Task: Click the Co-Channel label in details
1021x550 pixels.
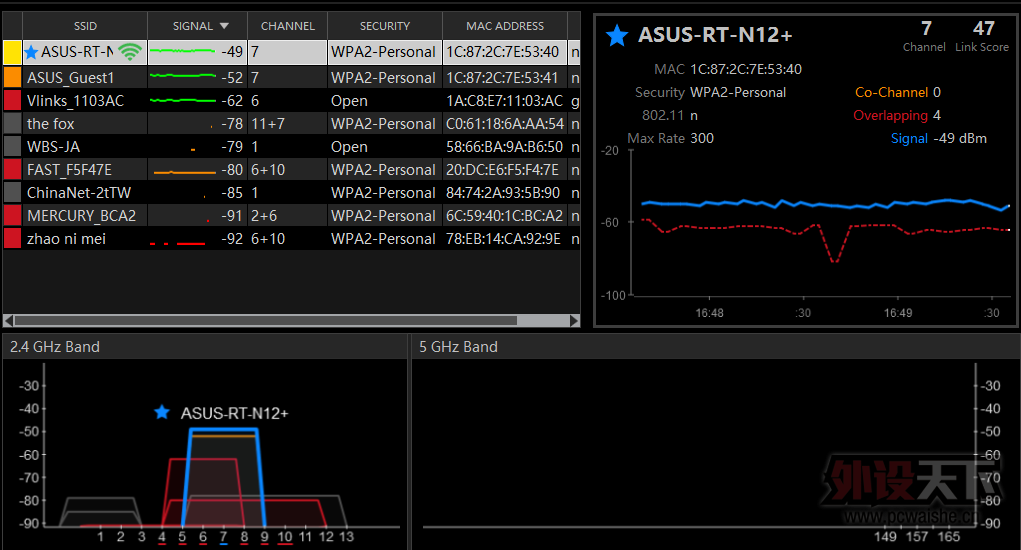Action: pyautogui.click(x=891, y=92)
